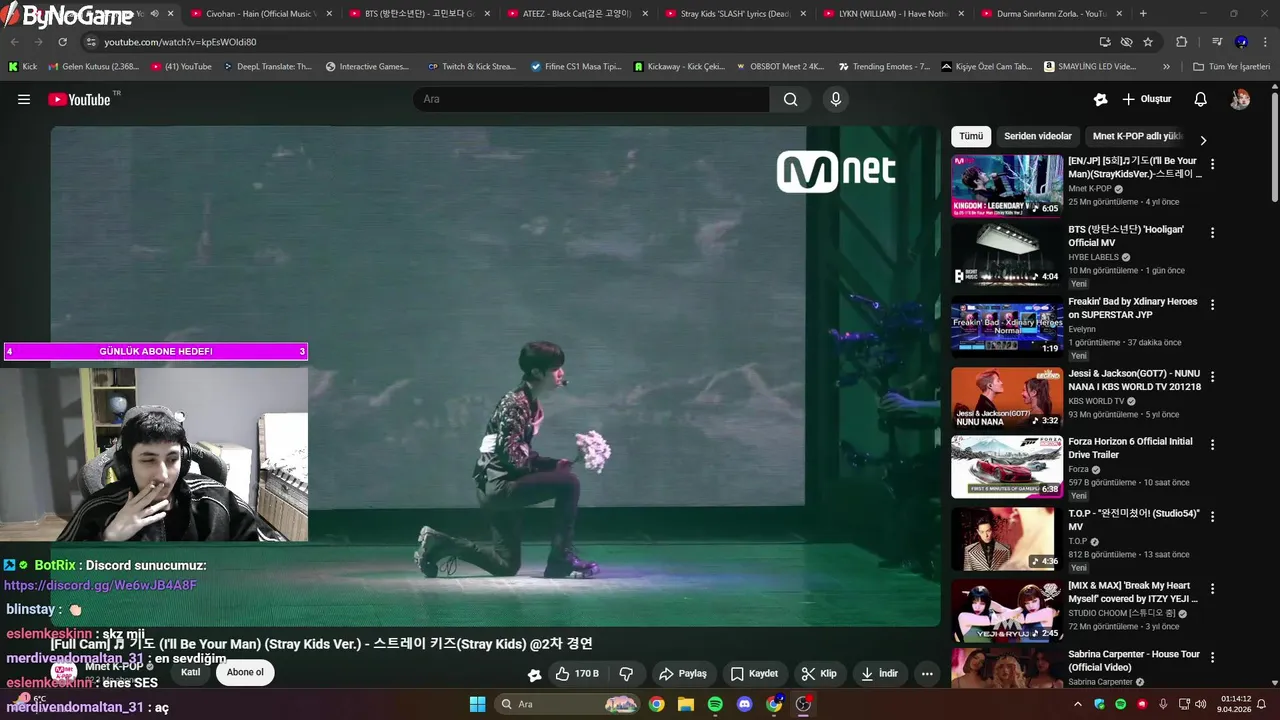This screenshot has width=1280, height=720.
Task: Start voice search with the microphone icon
Action: click(x=836, y=99)
